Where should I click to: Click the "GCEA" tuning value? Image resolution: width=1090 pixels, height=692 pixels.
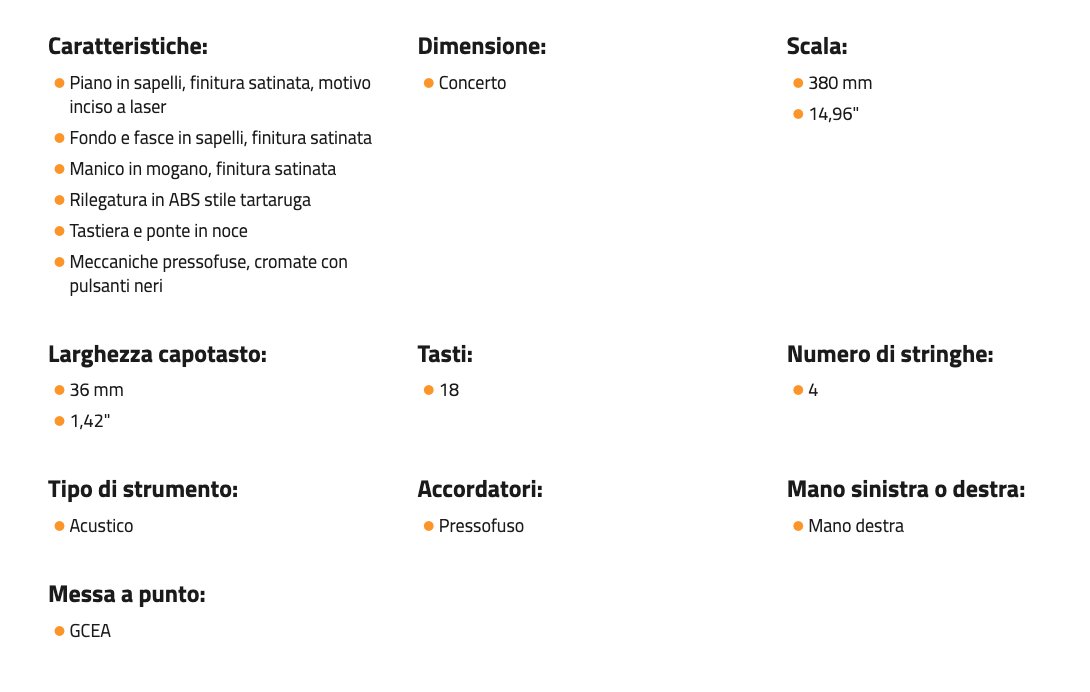coord(90,631)
